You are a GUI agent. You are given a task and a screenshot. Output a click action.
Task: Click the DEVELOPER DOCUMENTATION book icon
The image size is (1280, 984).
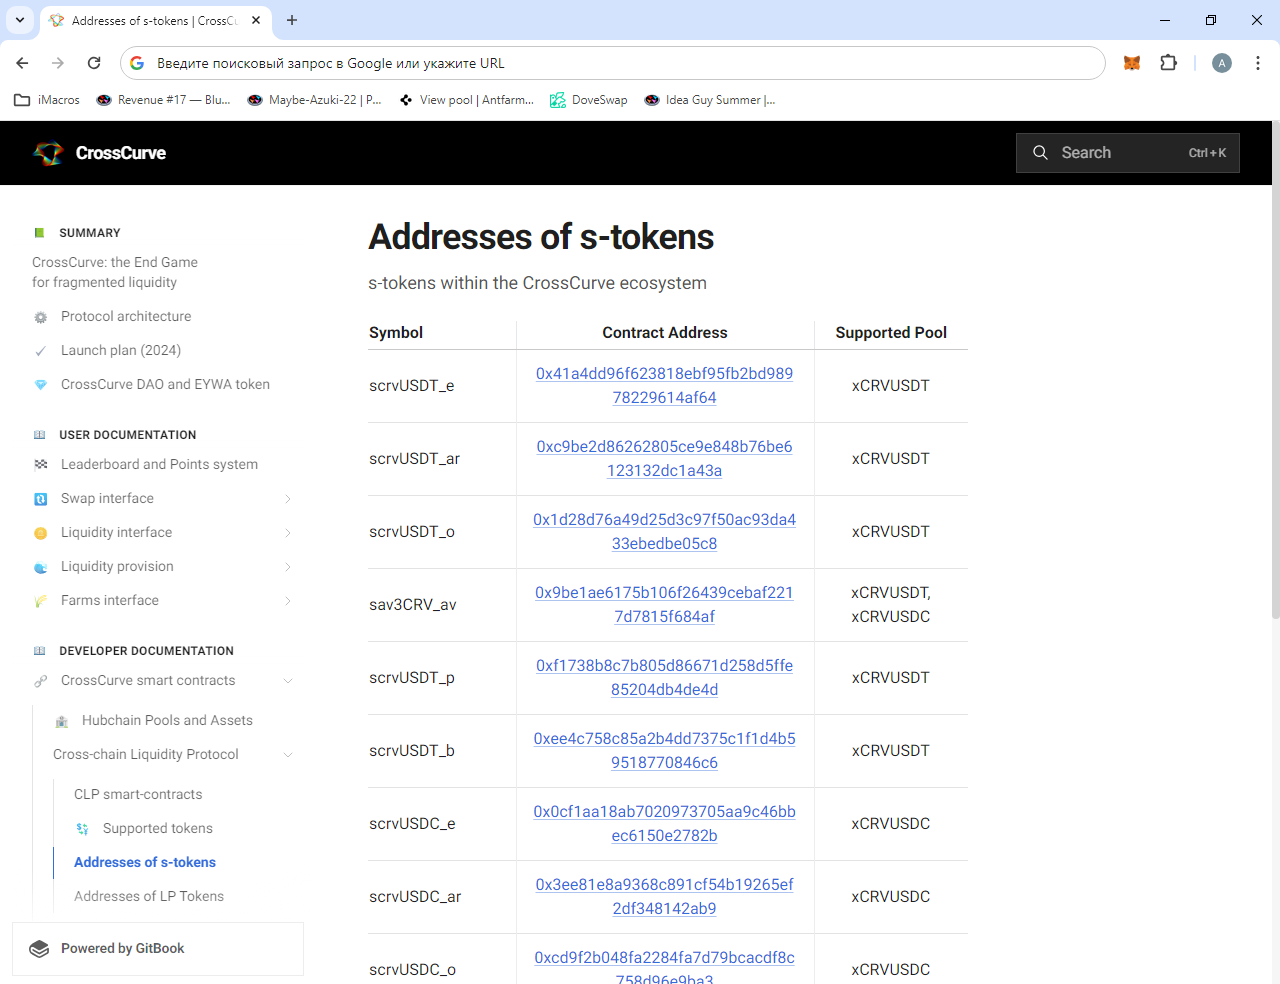click(40, 651)
